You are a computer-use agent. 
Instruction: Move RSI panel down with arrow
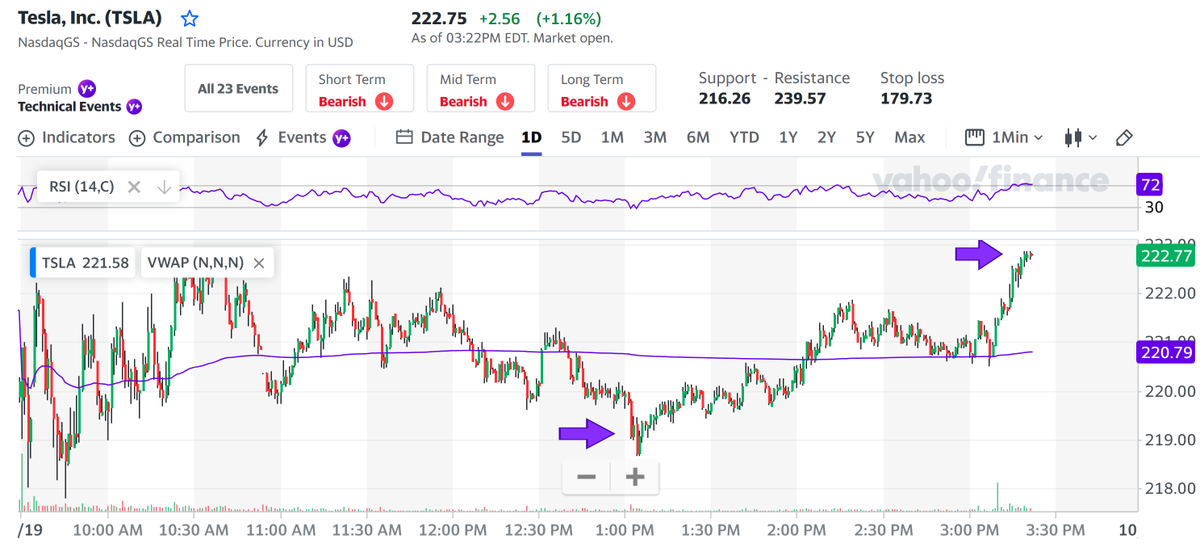point(165,186)
